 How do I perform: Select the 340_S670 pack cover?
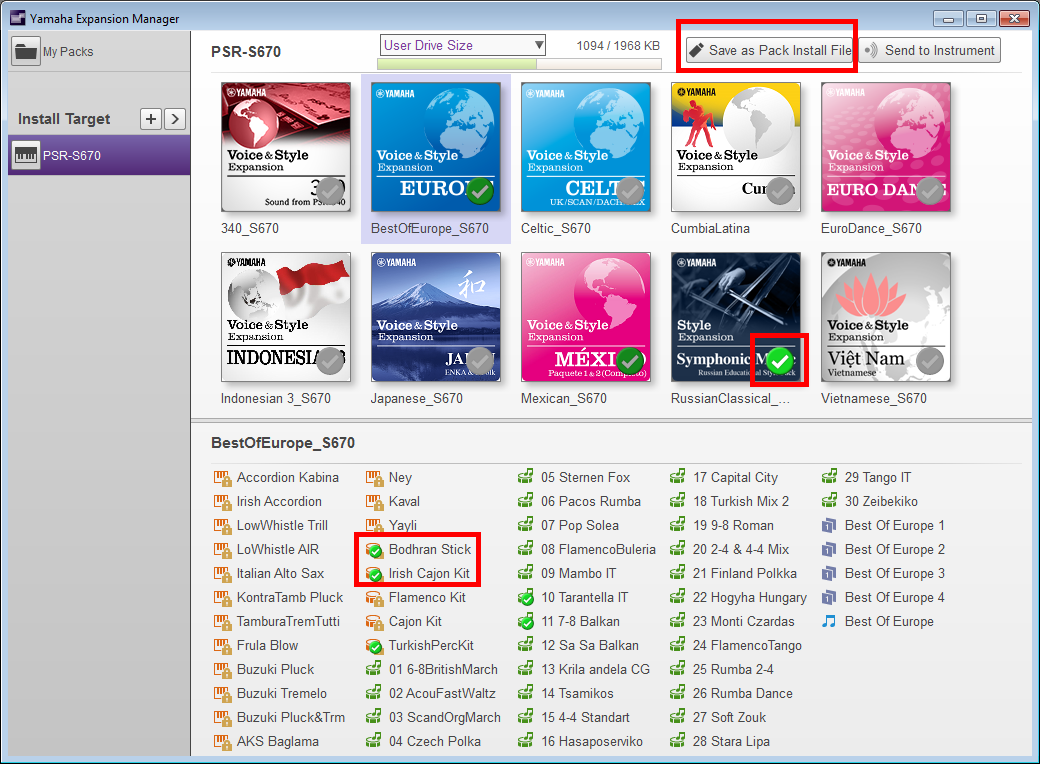pyautogui.click(x=286, y=147)
